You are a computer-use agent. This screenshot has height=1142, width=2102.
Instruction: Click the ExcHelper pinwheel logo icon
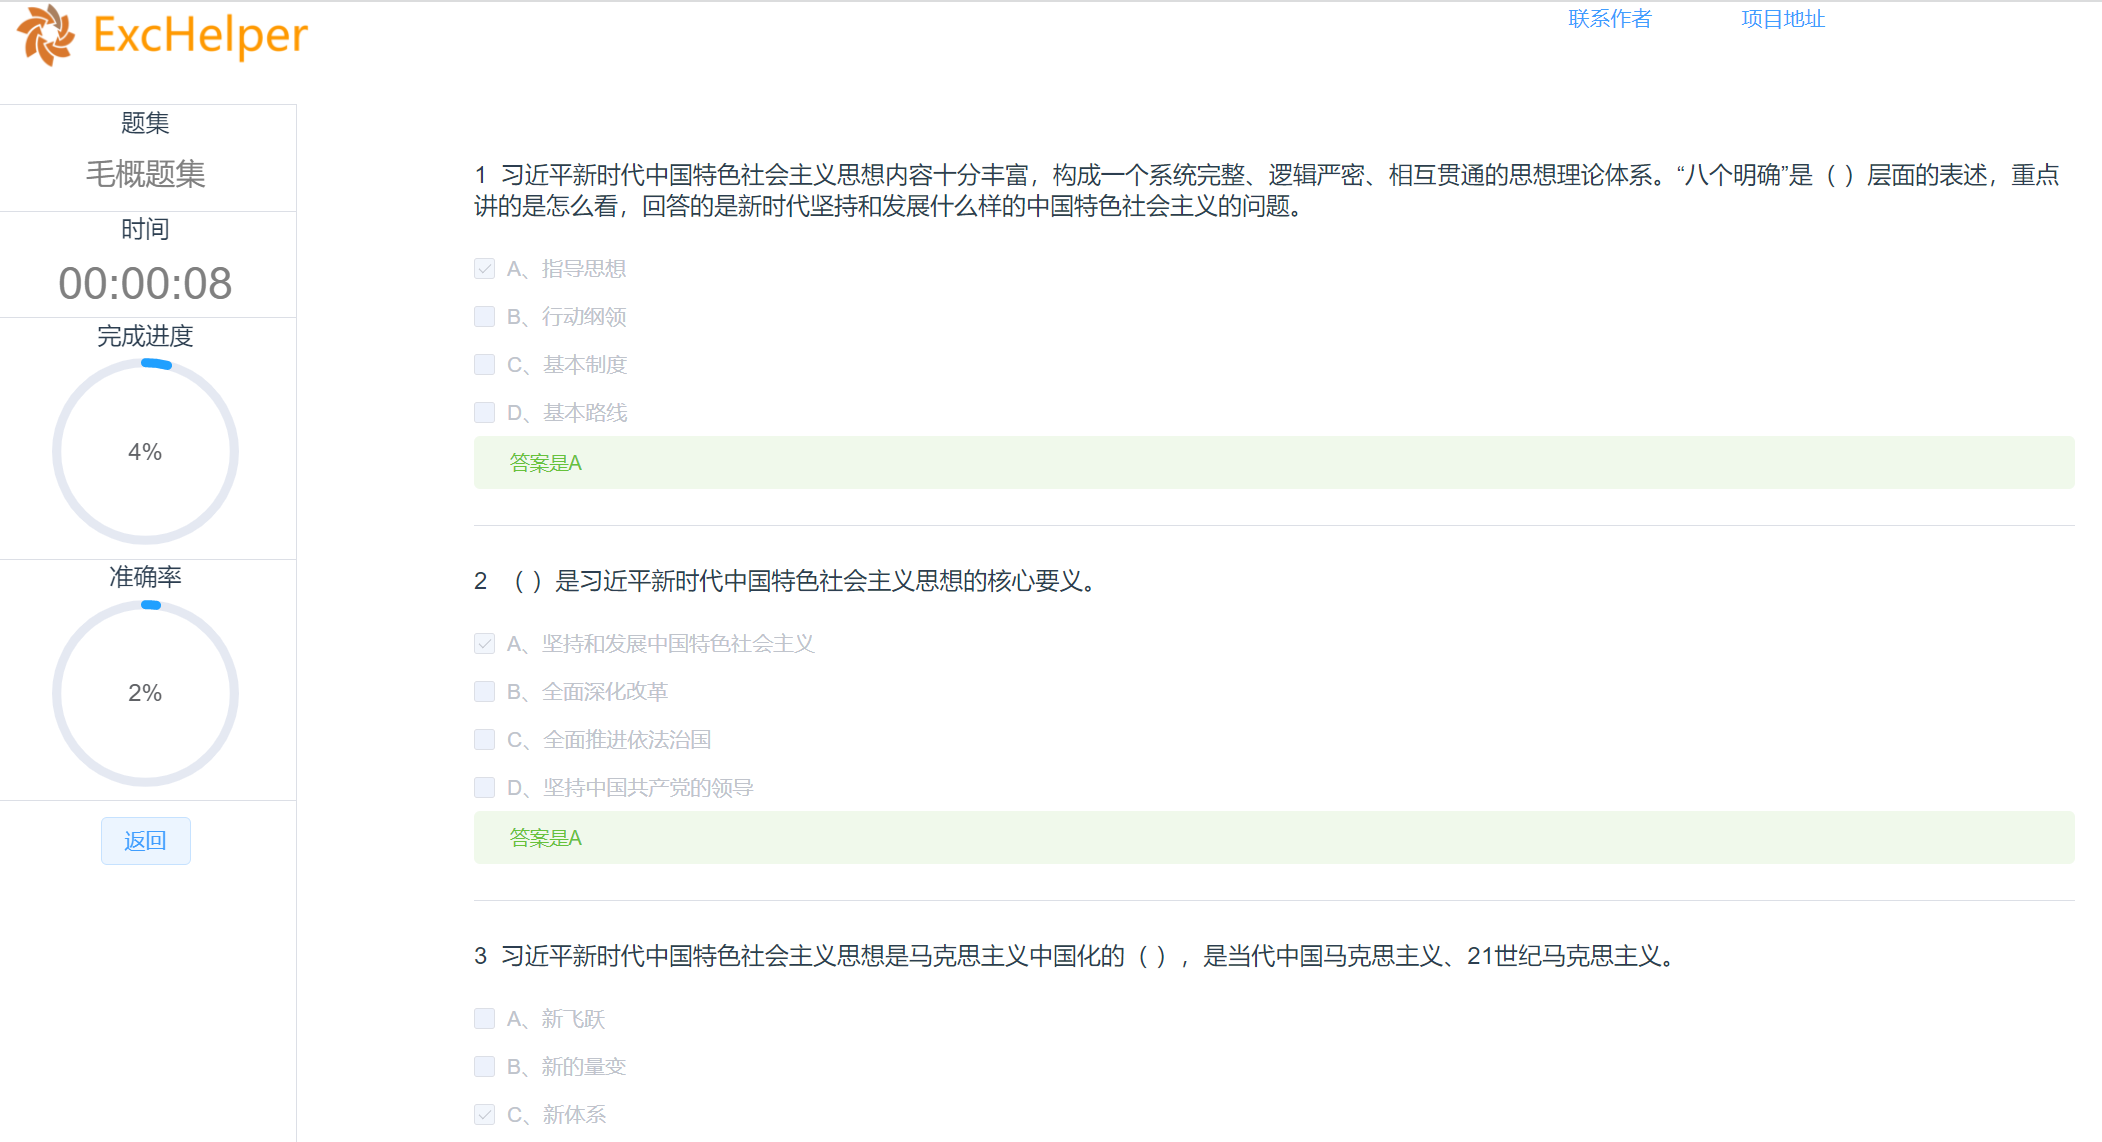click(x=45, y=35)
